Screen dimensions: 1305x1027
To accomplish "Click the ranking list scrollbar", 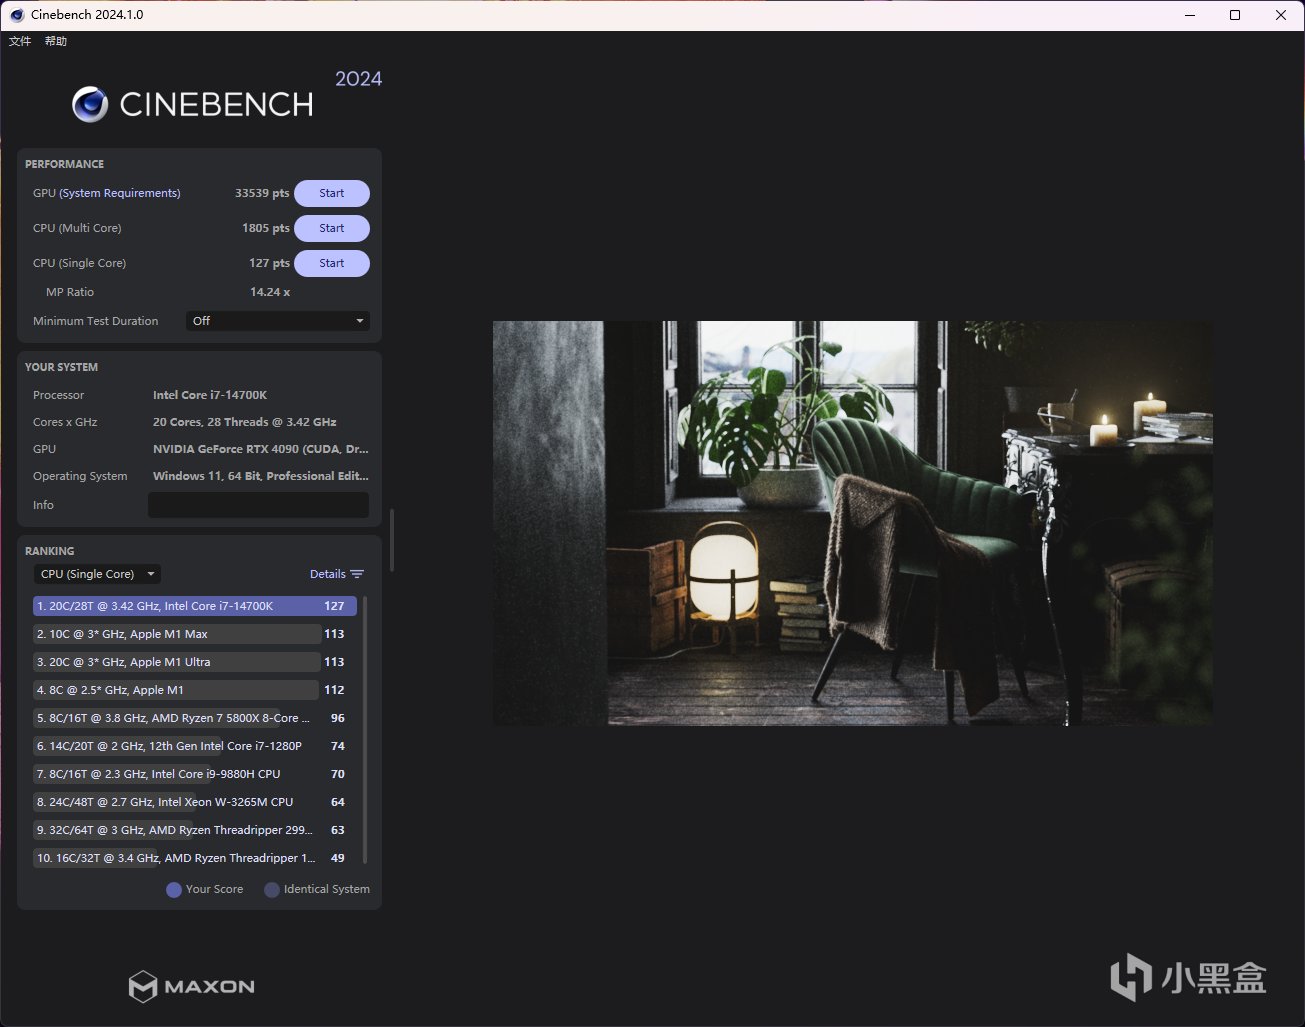I will 365,729.
